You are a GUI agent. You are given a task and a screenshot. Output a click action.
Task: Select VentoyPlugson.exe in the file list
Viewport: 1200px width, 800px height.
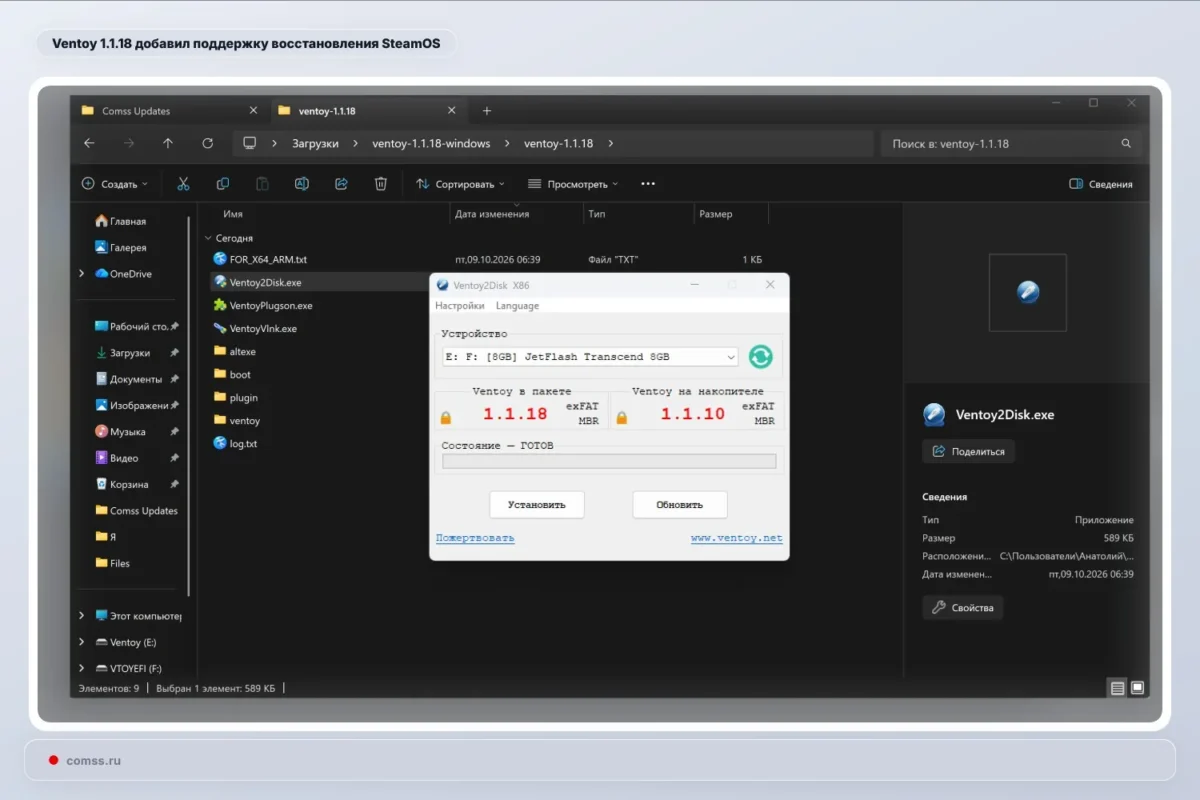click(x=270, y=305)
